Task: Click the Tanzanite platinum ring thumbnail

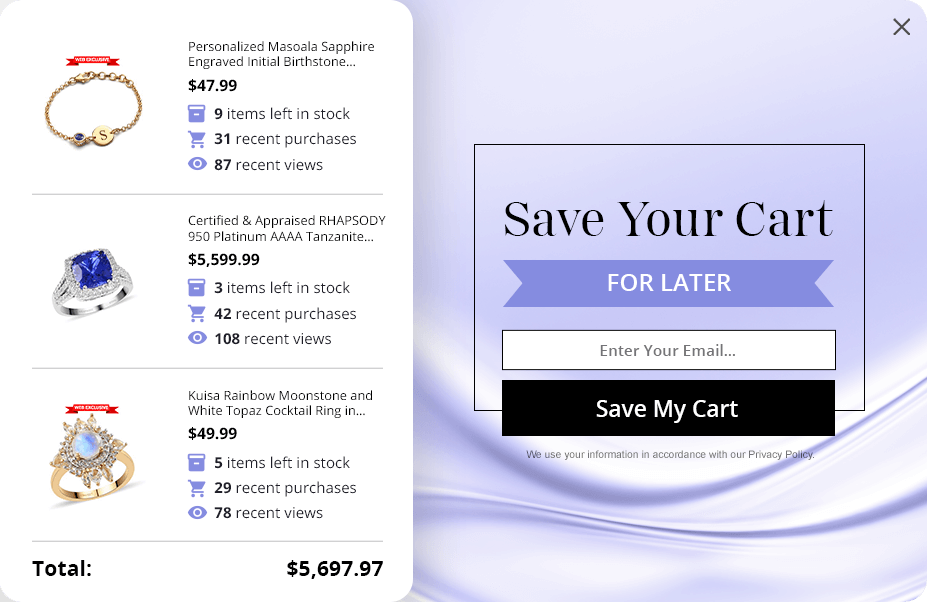Action: click(x=93, y=281)
